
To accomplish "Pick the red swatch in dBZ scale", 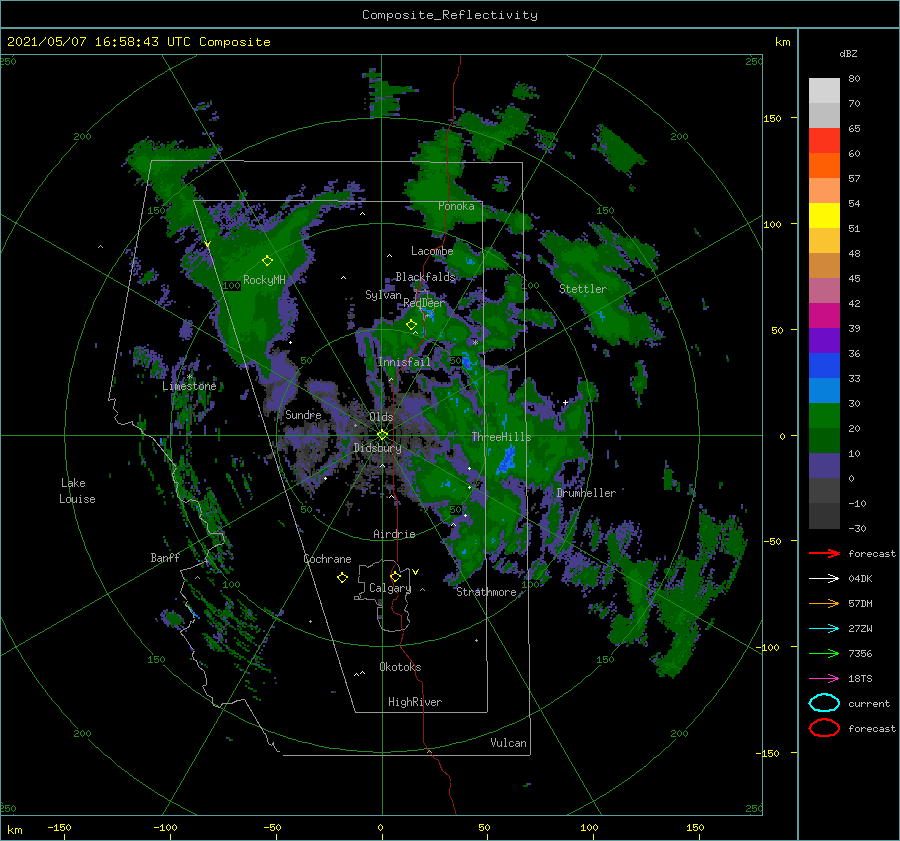I will click(x=824, y=141).
